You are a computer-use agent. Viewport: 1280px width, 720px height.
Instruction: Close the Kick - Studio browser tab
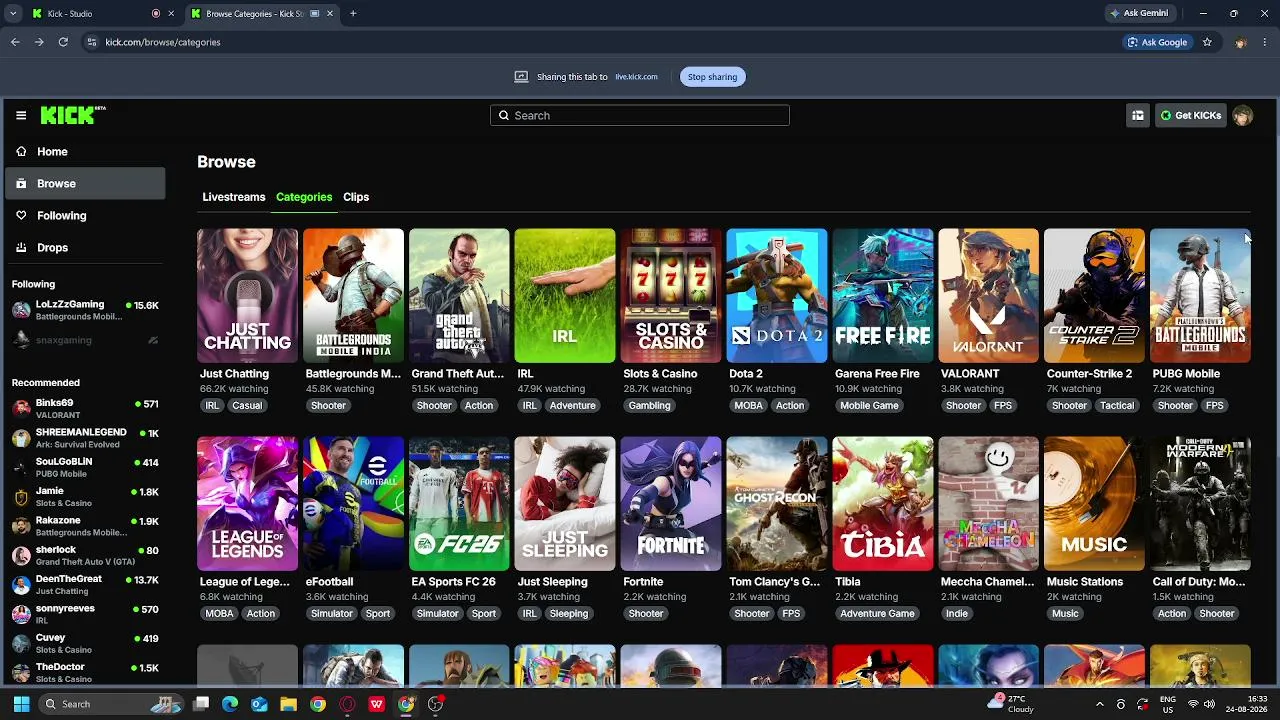pyautogui.click(x=171, y=14)
